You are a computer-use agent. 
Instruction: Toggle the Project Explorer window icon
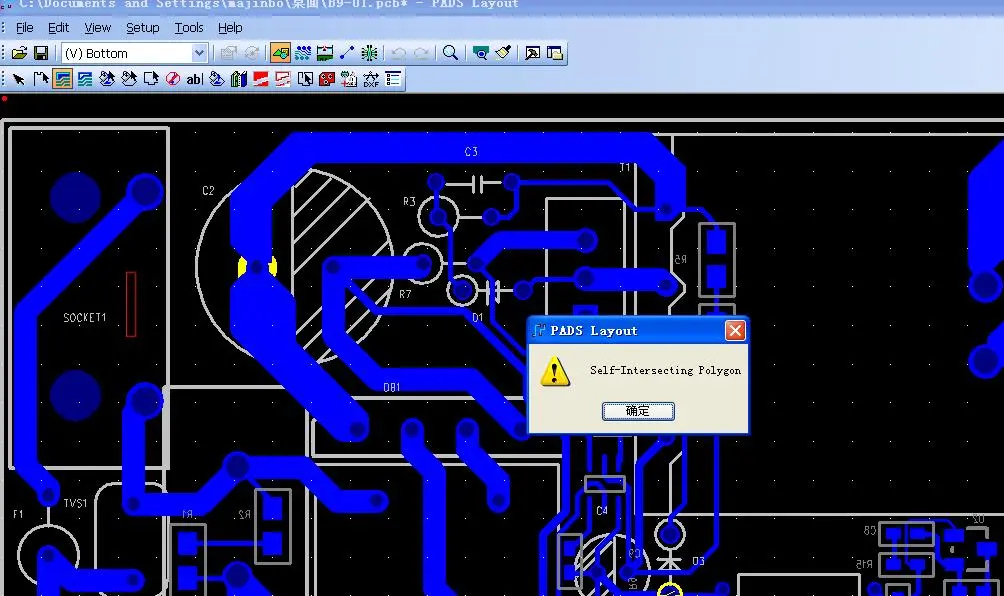[x=555, y=53]
